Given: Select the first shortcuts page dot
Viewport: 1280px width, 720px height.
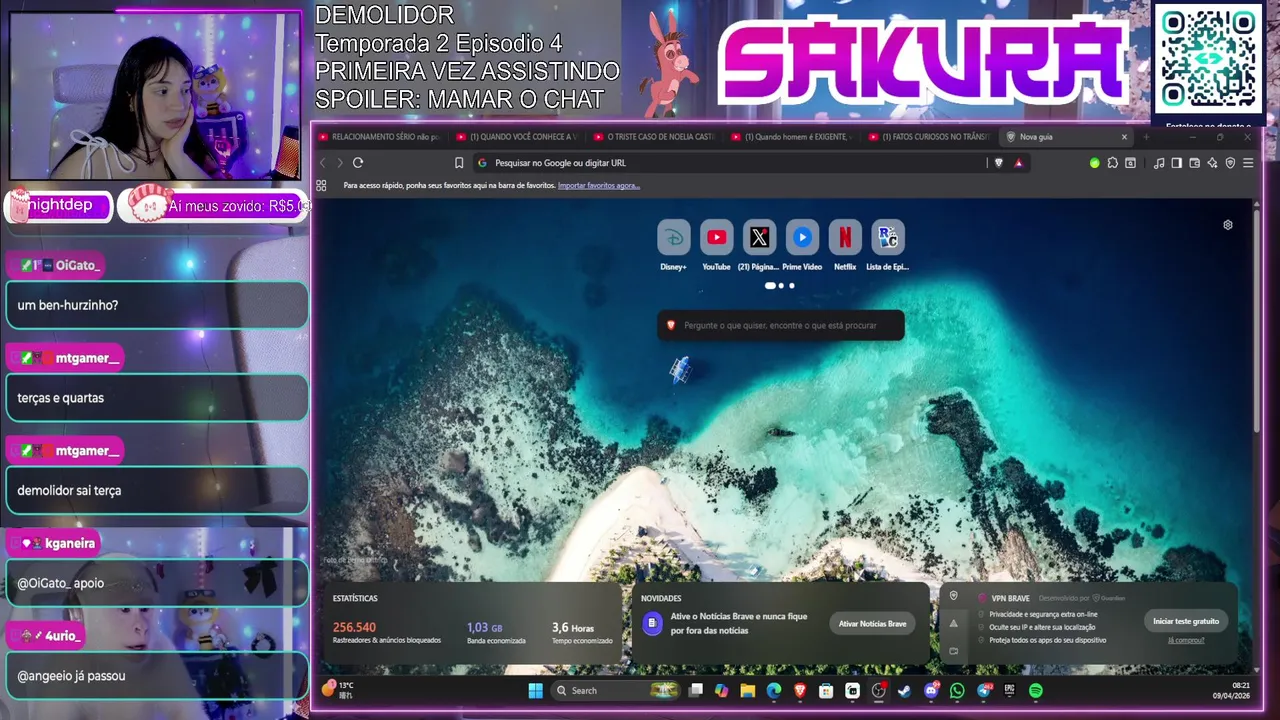Looking at the screenshot, I should (x=770, y=286).
